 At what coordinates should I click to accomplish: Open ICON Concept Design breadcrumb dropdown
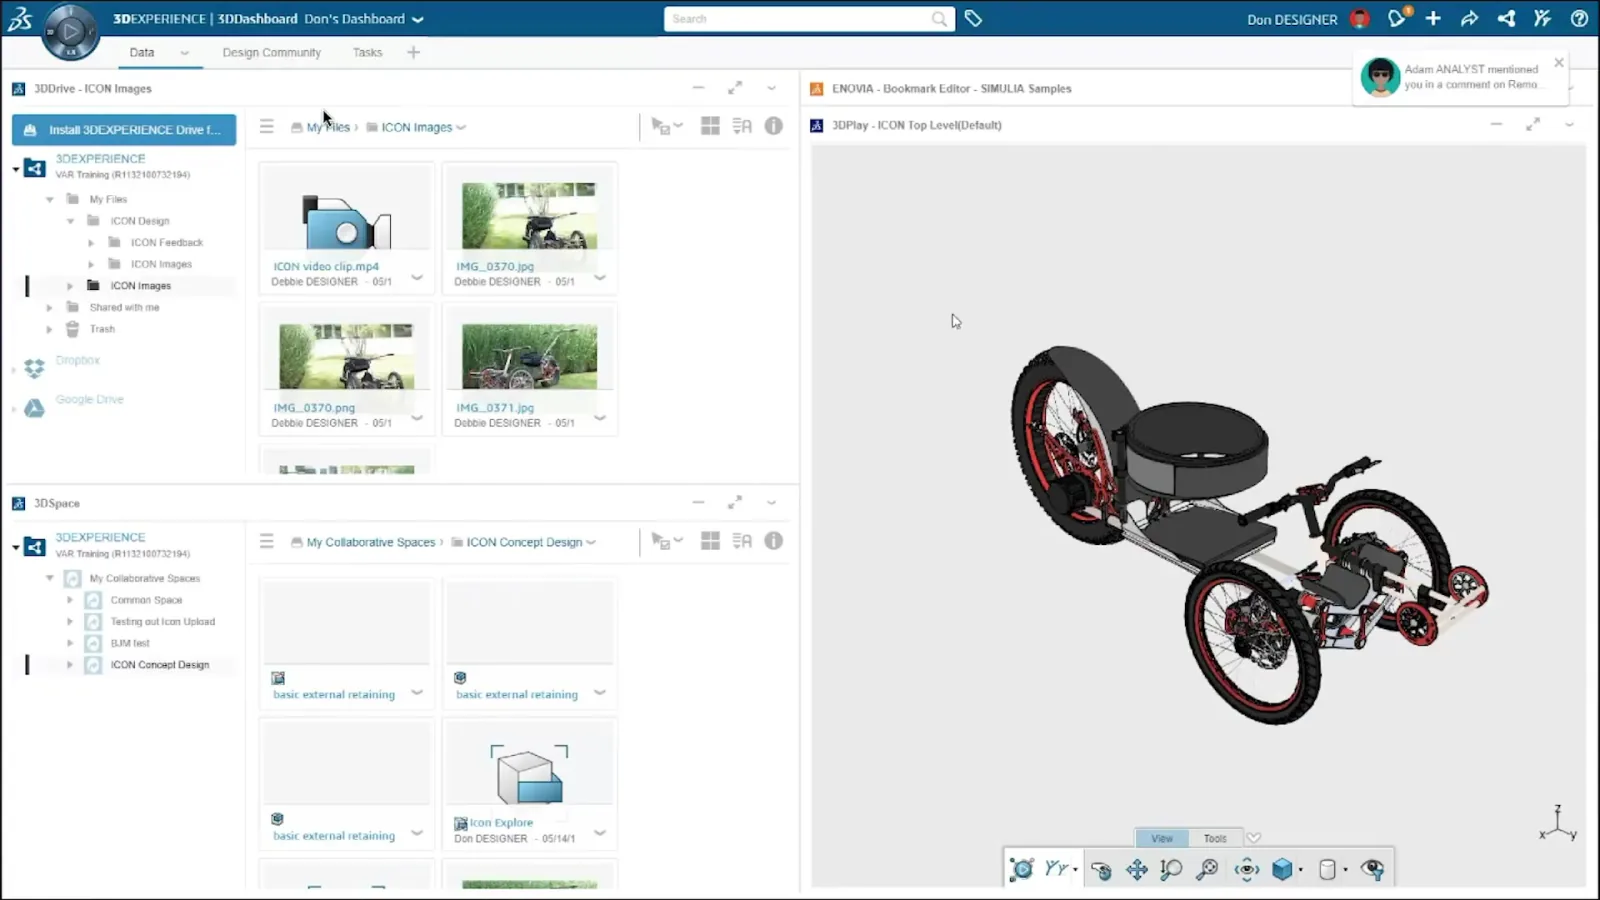[x=591, y=542]
